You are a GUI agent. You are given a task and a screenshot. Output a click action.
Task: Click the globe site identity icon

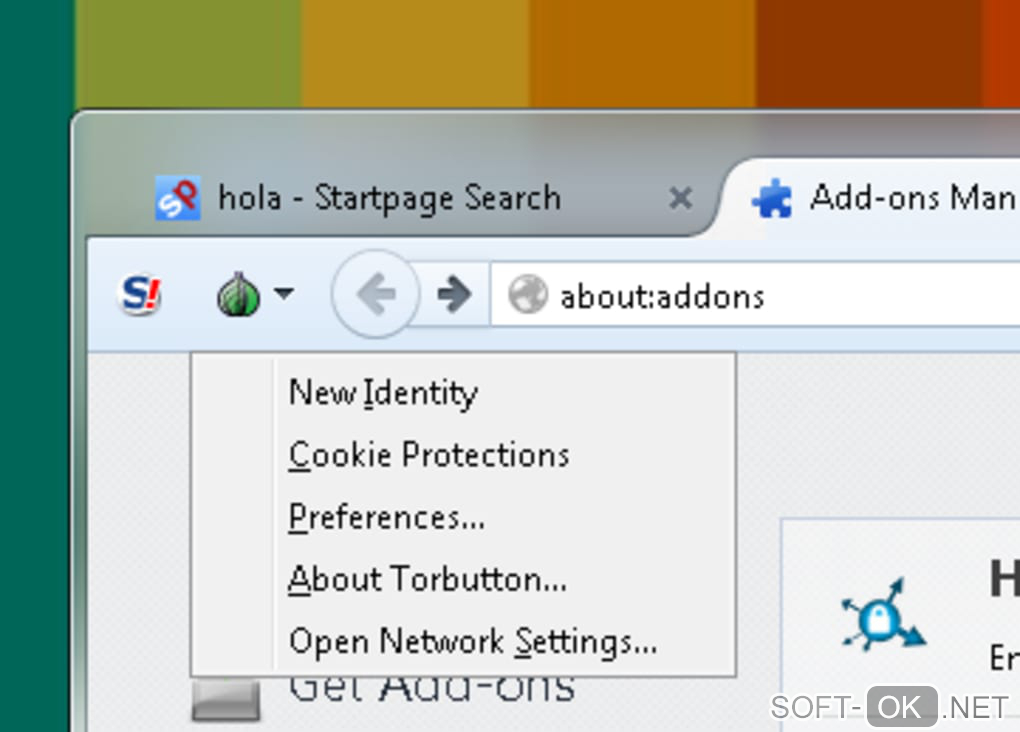[528, 295]
